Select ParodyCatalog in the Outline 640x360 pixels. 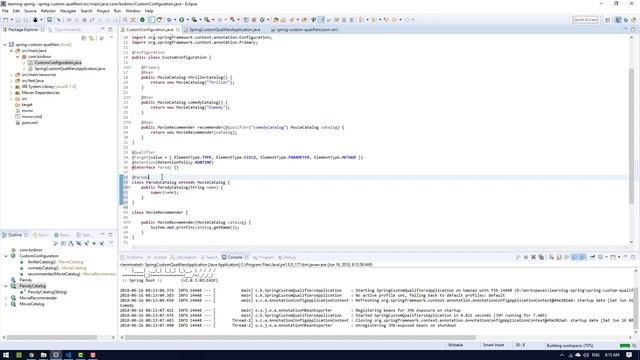(32, 286)
